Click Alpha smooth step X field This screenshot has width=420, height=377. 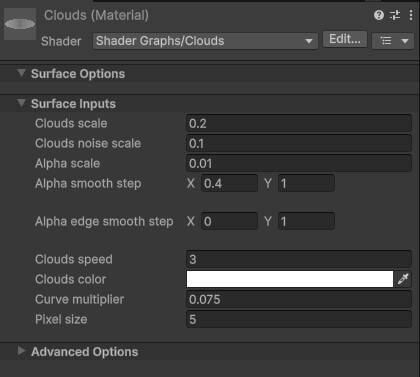tap(229, 183)
